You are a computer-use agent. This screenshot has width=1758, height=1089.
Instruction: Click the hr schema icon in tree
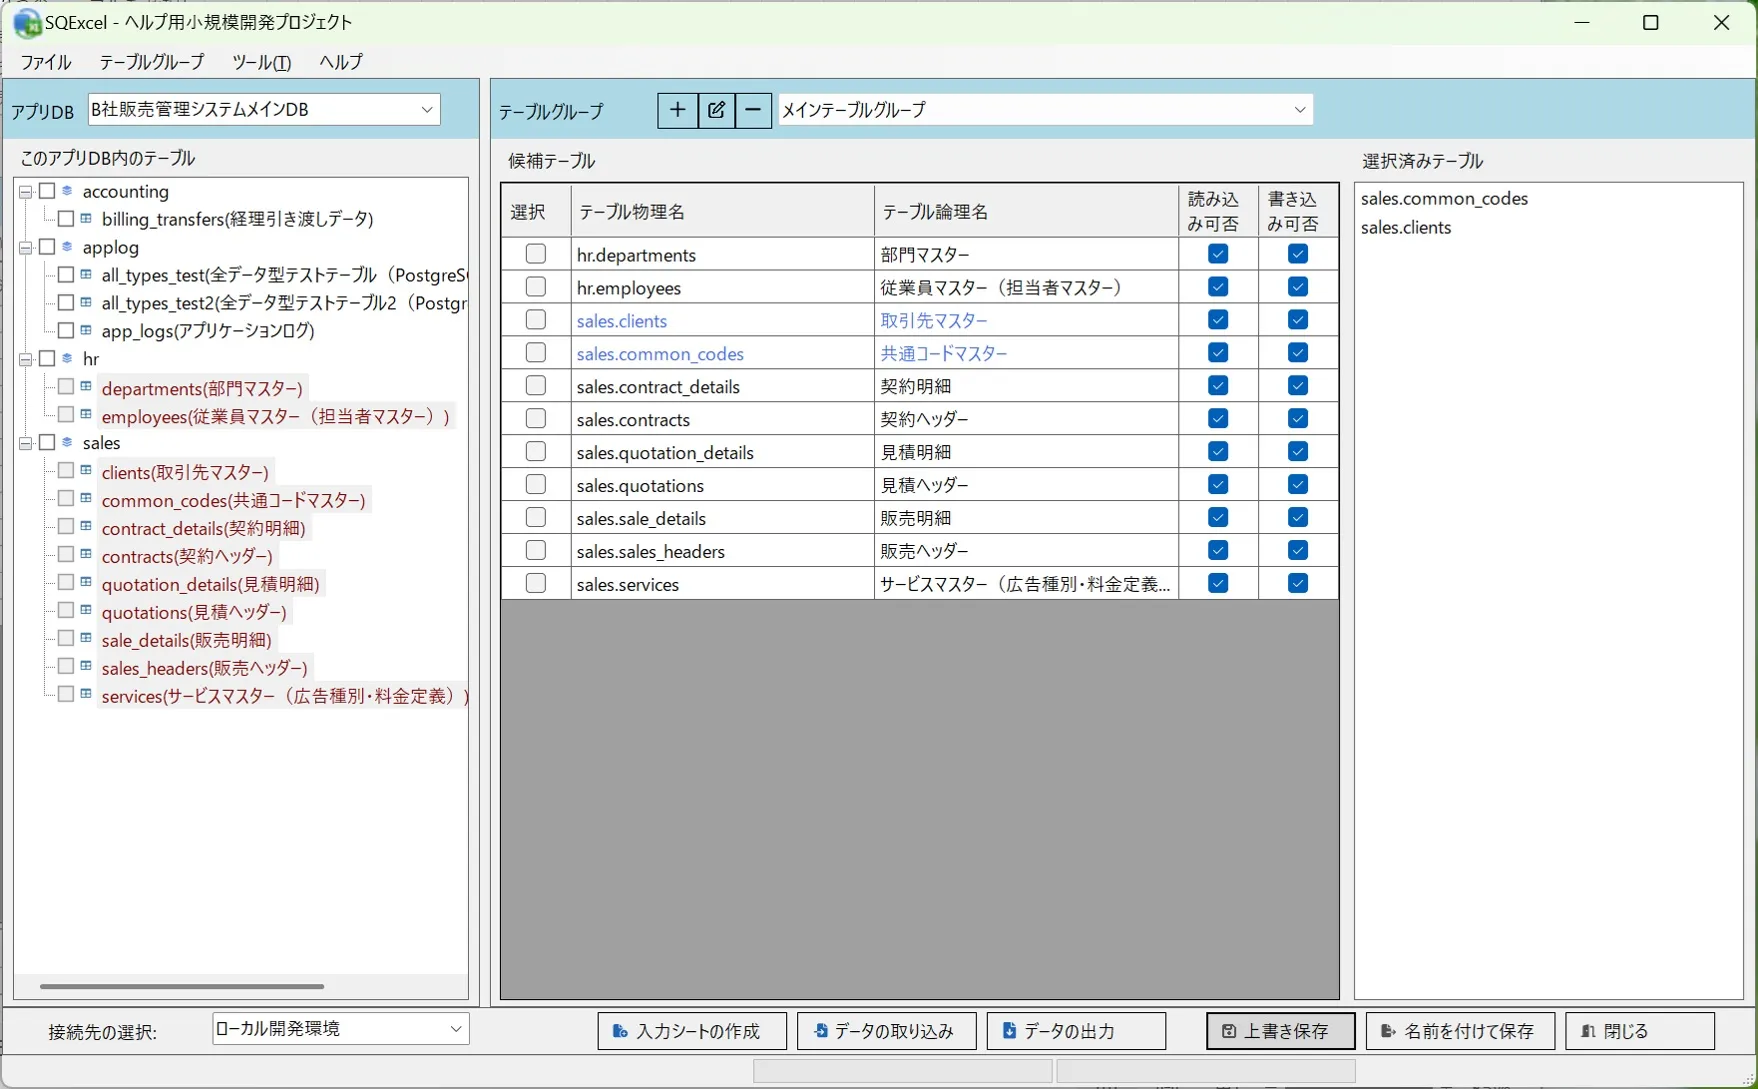(68, 358)
